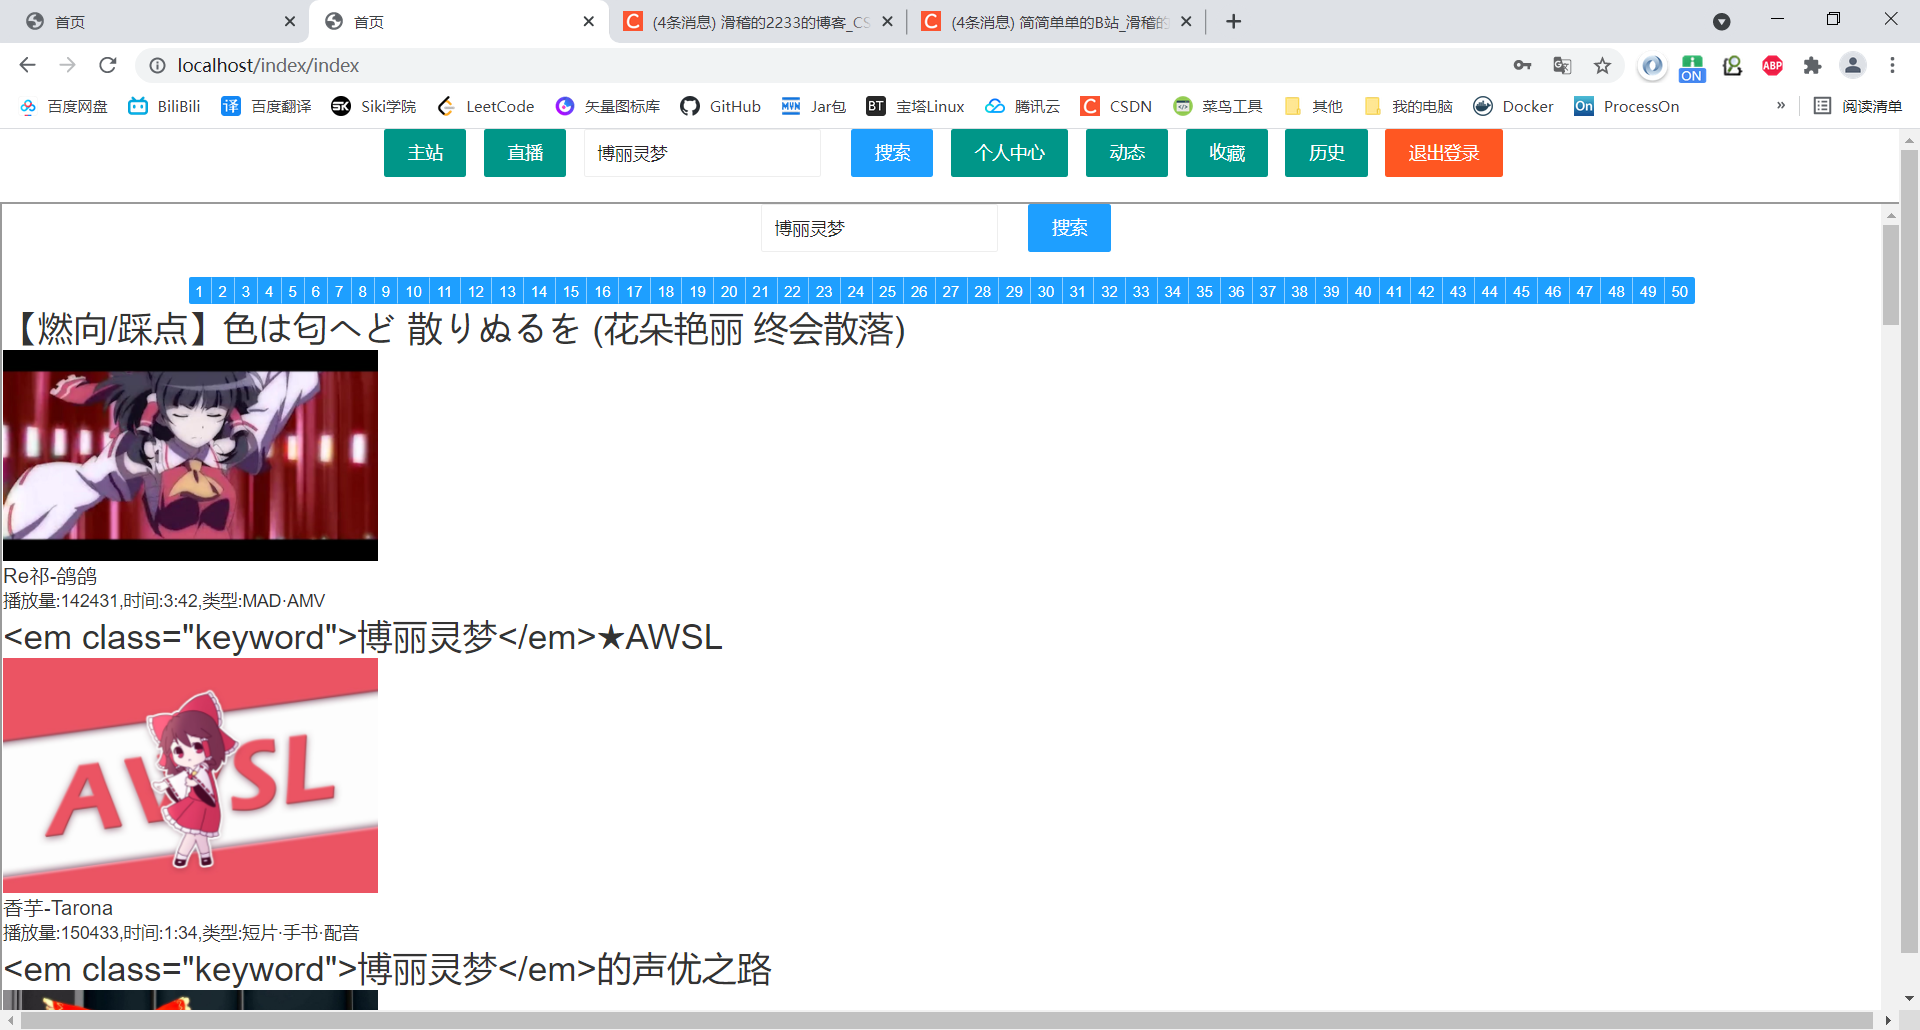Click the green ON extension icon
The width and height of the screenshot is (1920, 1030).
point(1692,67)
